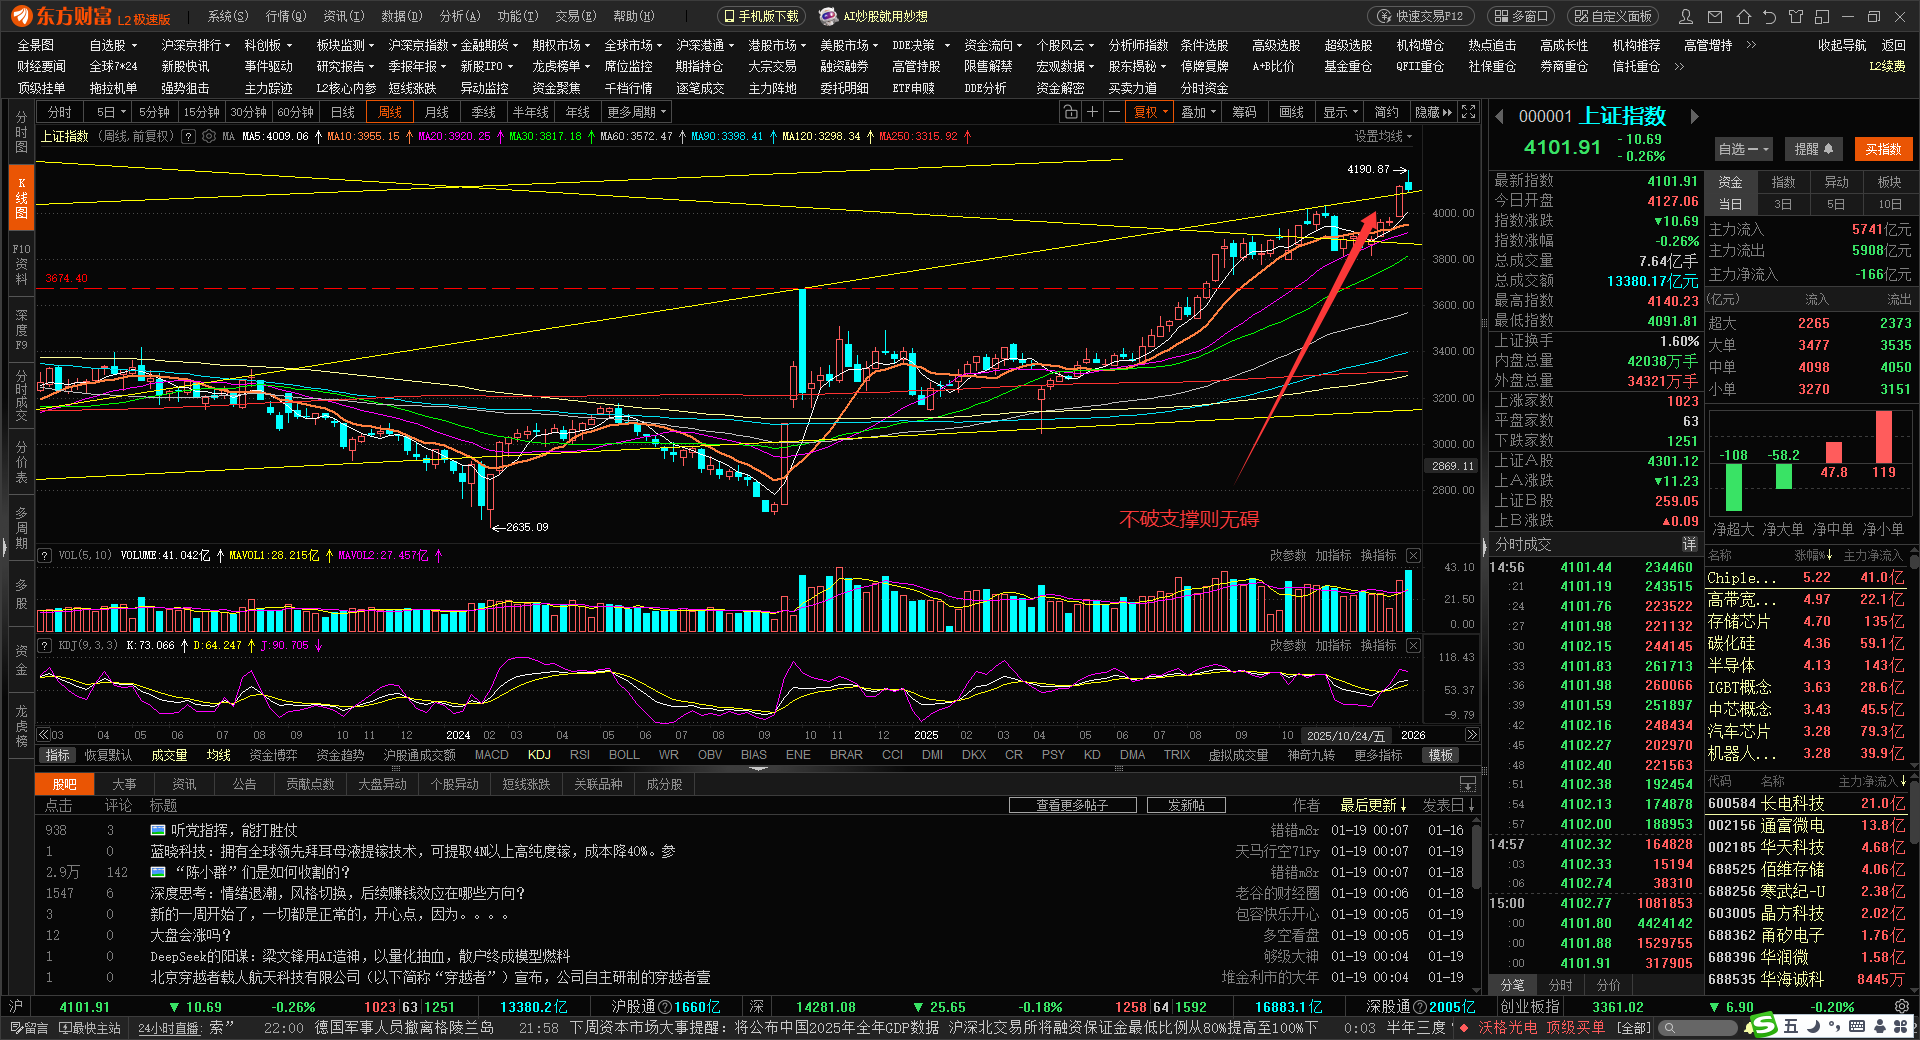
Task: Open the skin theme shirt icon
Action: 1796,16
